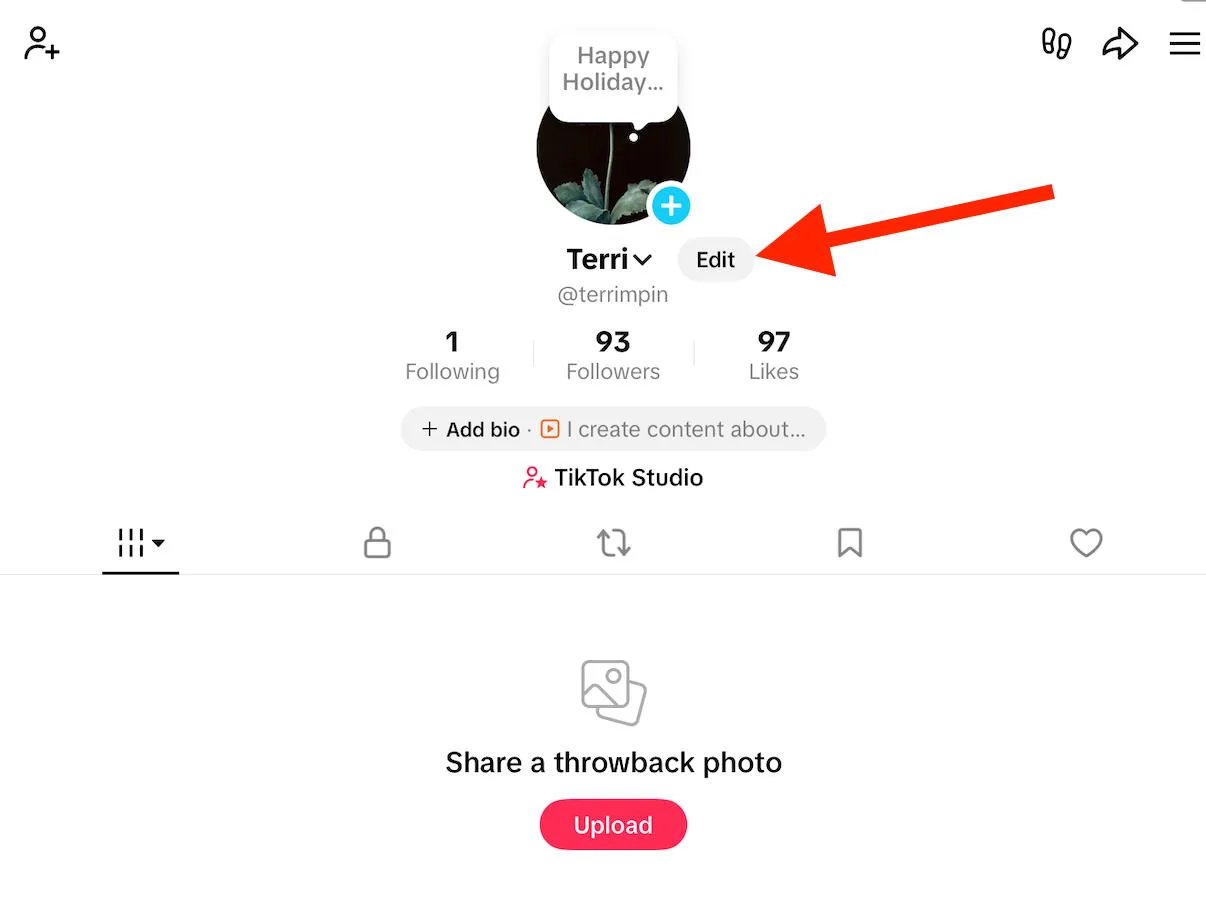Click the Edit profile button
The width and height of the screenshot is (1206, 918).
click(x=715, y=260)
